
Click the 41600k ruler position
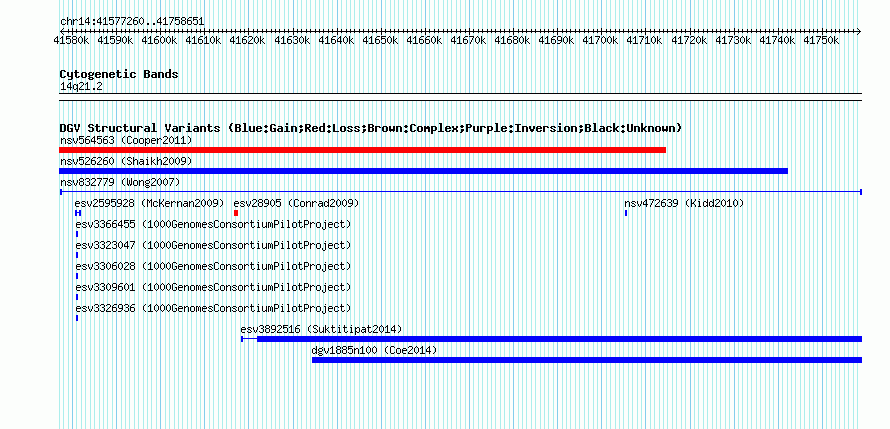point(159,40)
